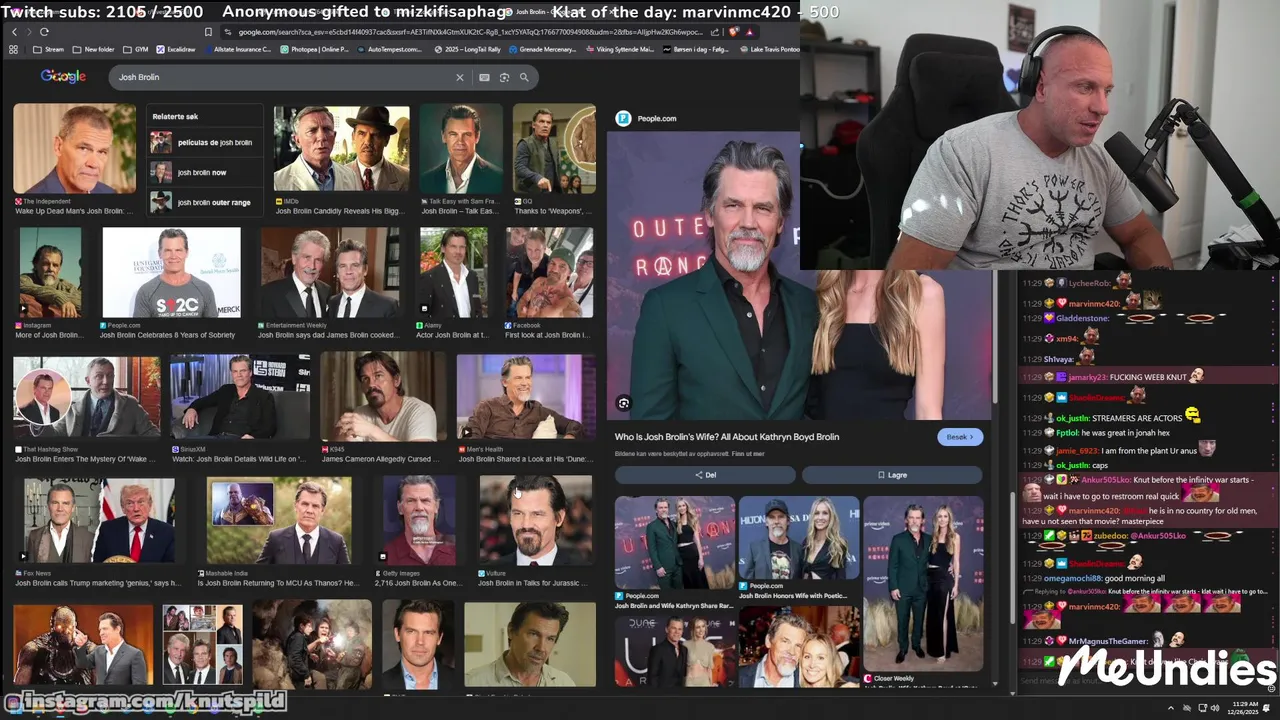The height and width of the screenshot is (720, 1280).
Task: Open That Hashtag Show 'Wake' mystery image
Action: pos(86,397)
